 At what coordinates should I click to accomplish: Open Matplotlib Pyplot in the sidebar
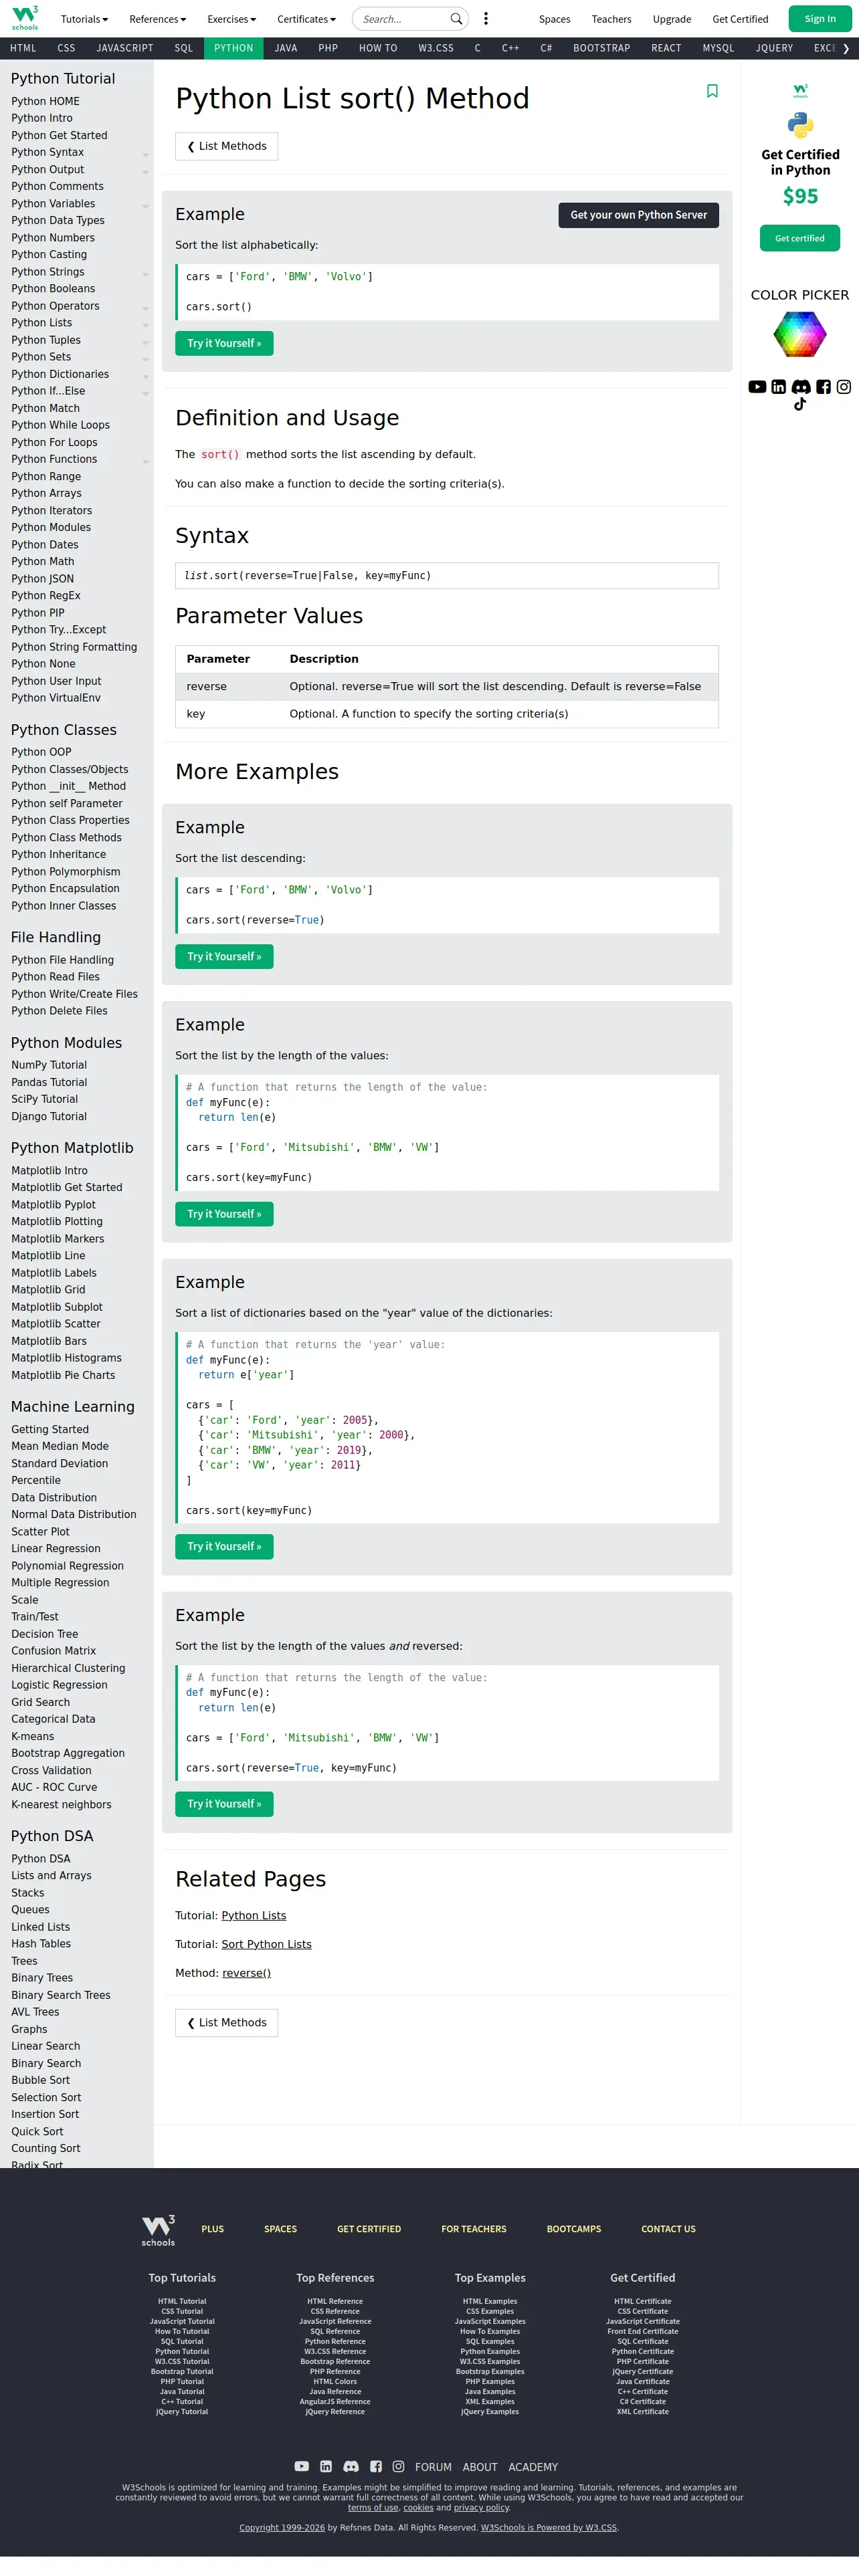54,1205
